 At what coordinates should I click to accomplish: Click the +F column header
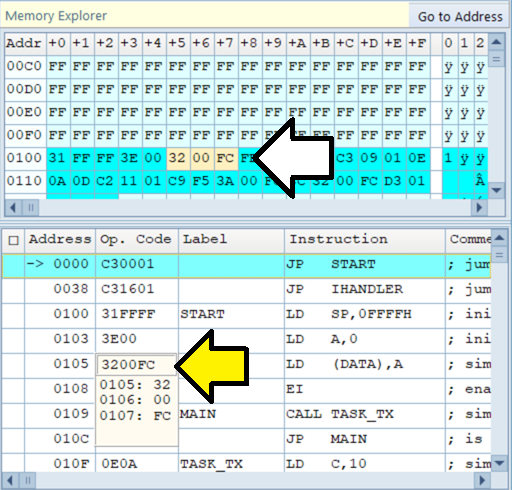[418, 43]
